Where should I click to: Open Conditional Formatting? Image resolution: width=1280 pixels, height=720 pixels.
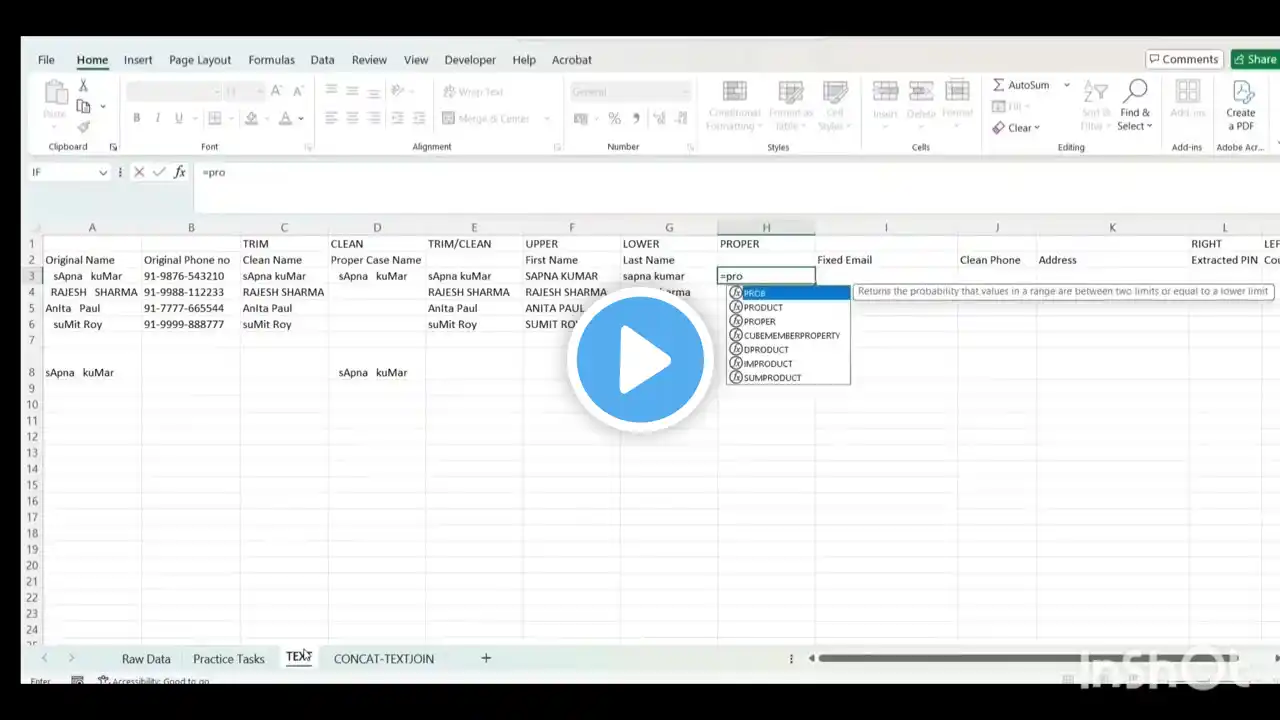click(735, 105)
